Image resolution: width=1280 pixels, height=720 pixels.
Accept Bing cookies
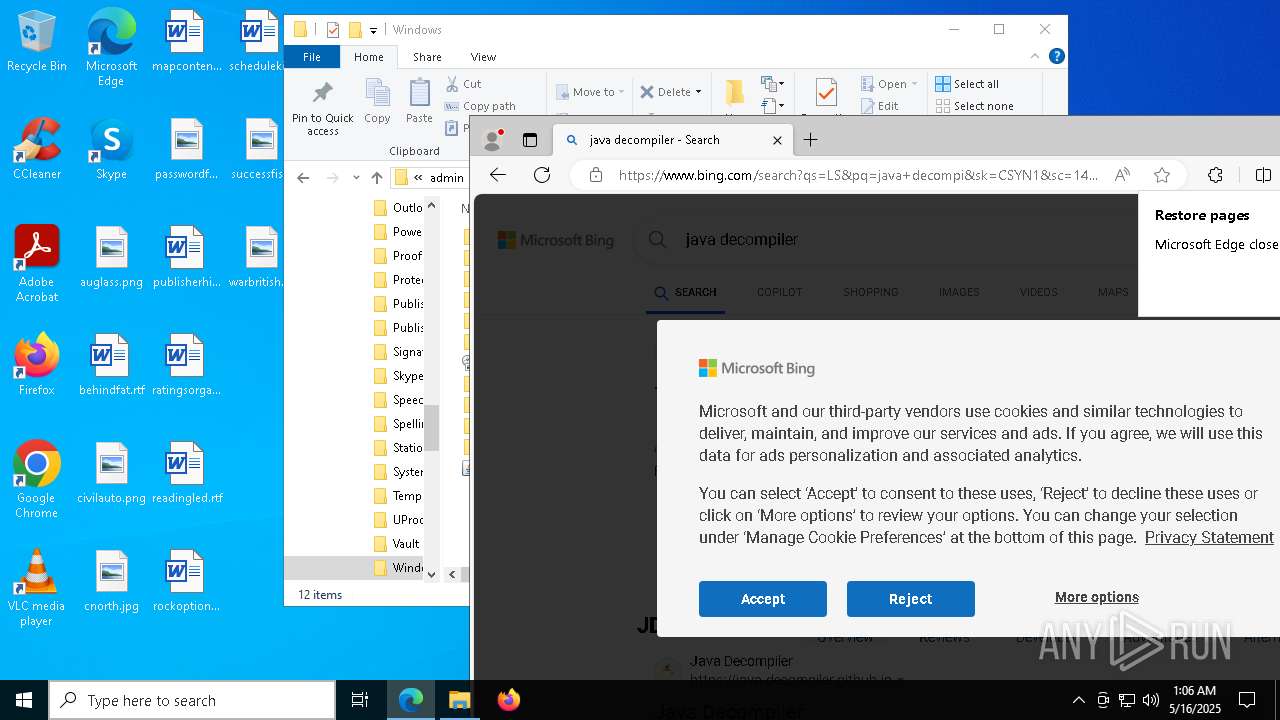click(763, 599)
